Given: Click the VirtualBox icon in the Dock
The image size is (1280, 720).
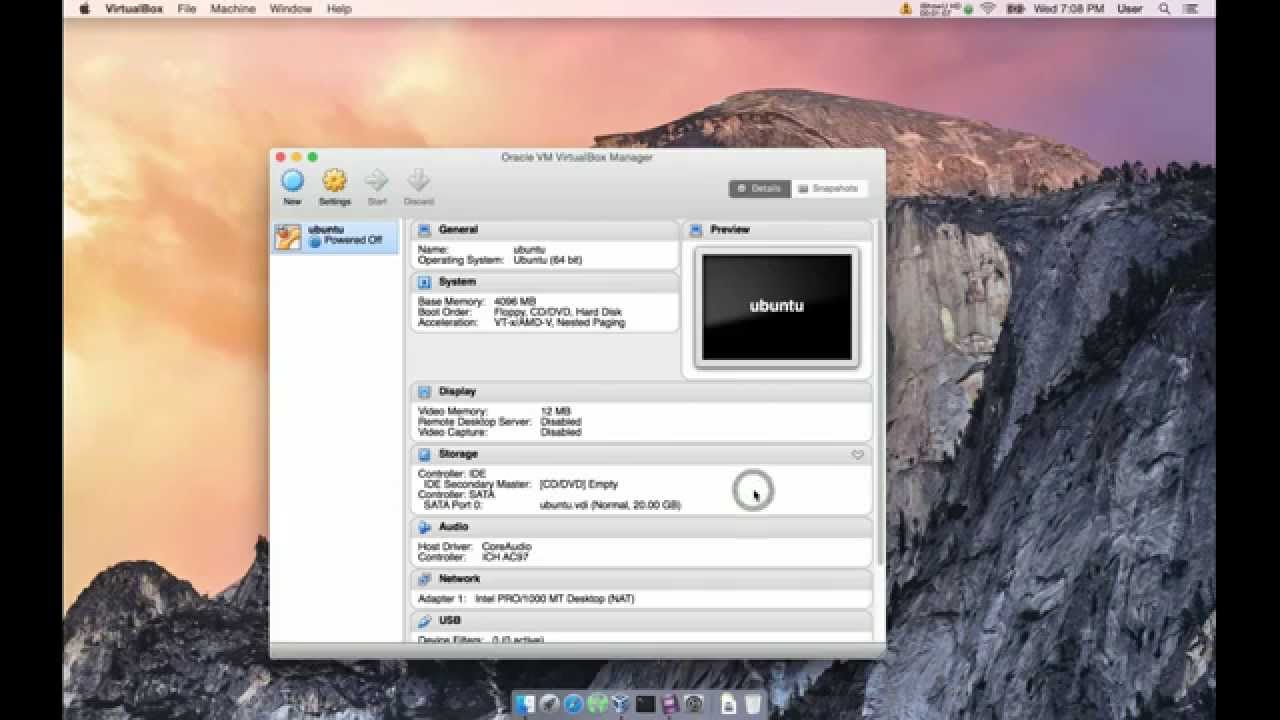Looking at the screenshot, I should point(622,704).
